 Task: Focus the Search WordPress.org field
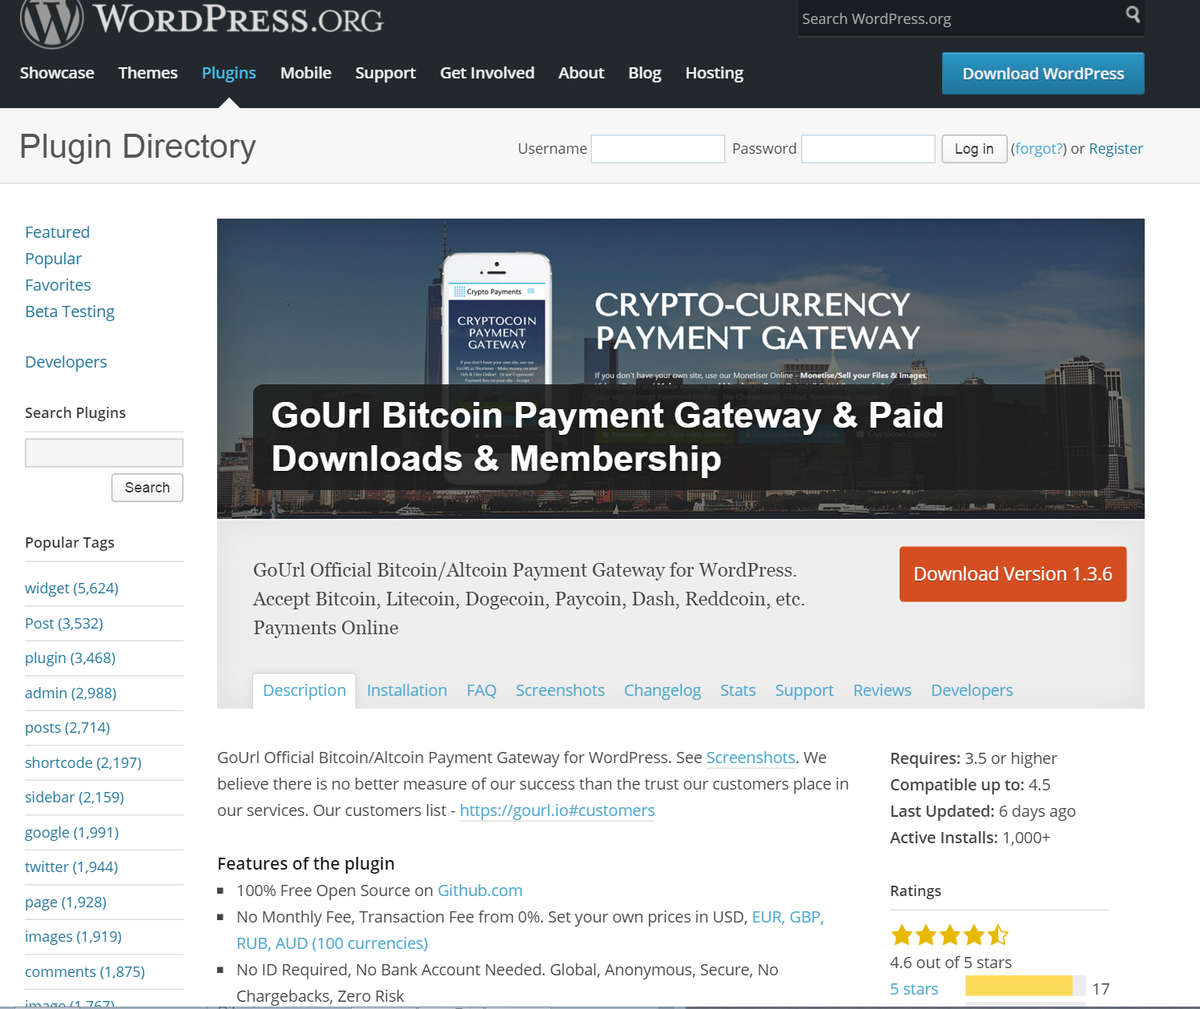pos(960,18)
